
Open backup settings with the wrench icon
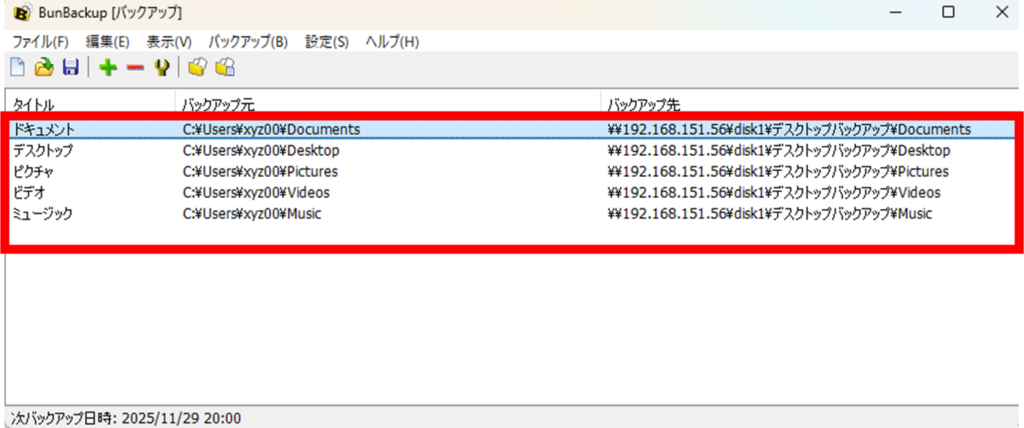[162, 67]
